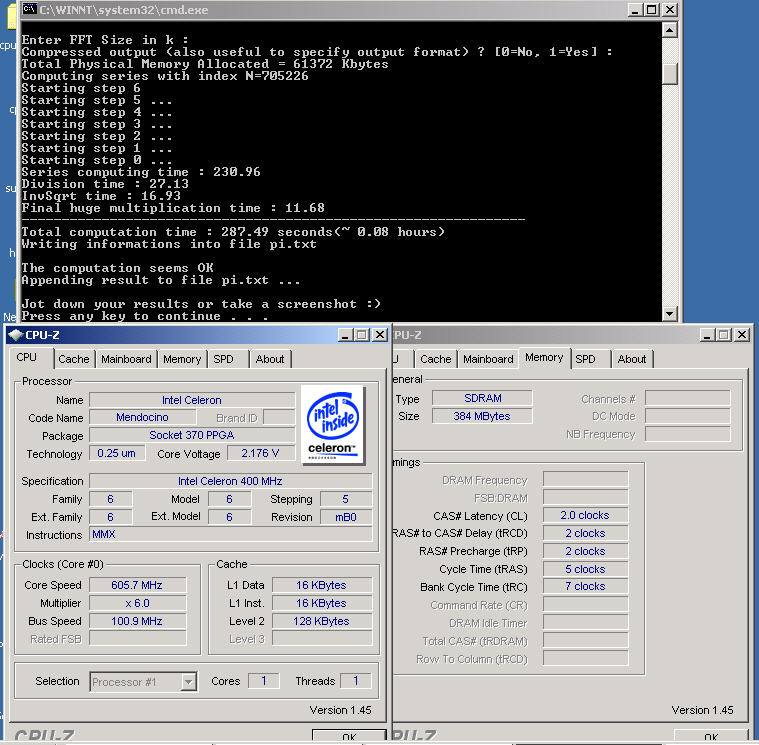Open the Cache tab in right CPU-Z window
Image resolution: width=759 pixels, height=745 pixels.
click(435, 359)
